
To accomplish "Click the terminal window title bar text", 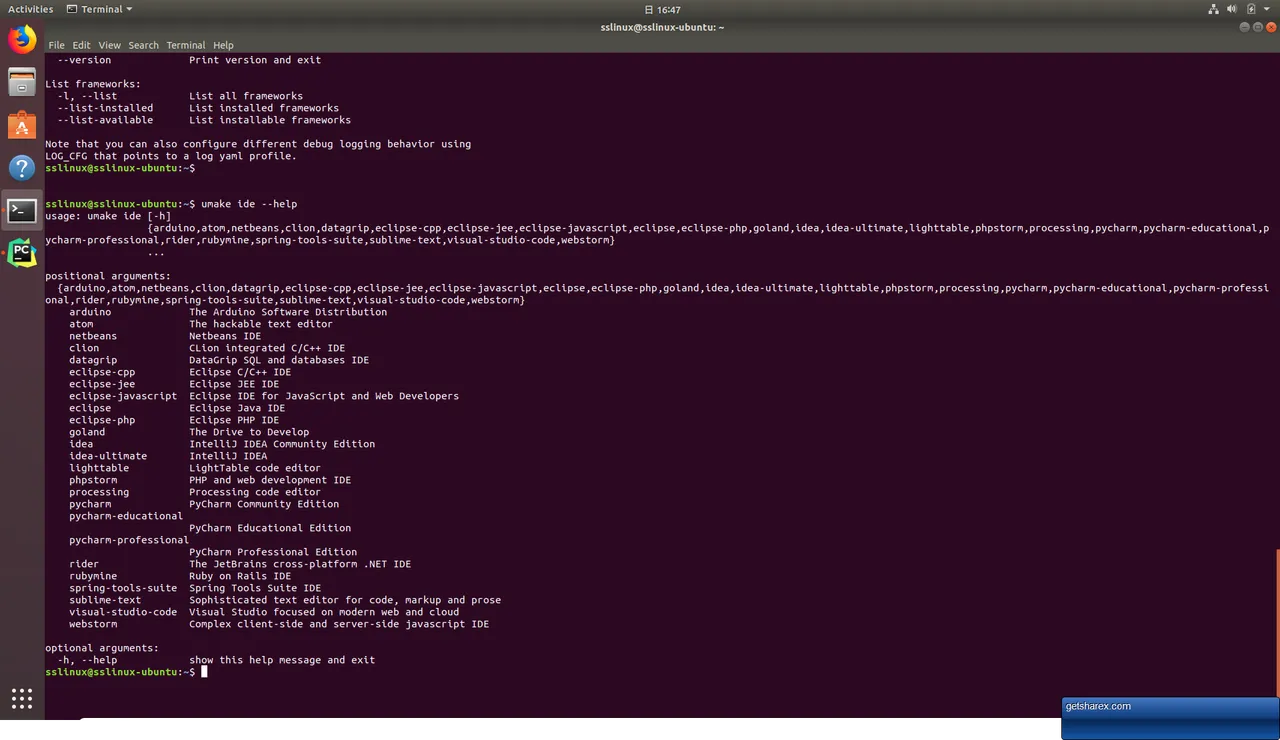I will (663, 27).
